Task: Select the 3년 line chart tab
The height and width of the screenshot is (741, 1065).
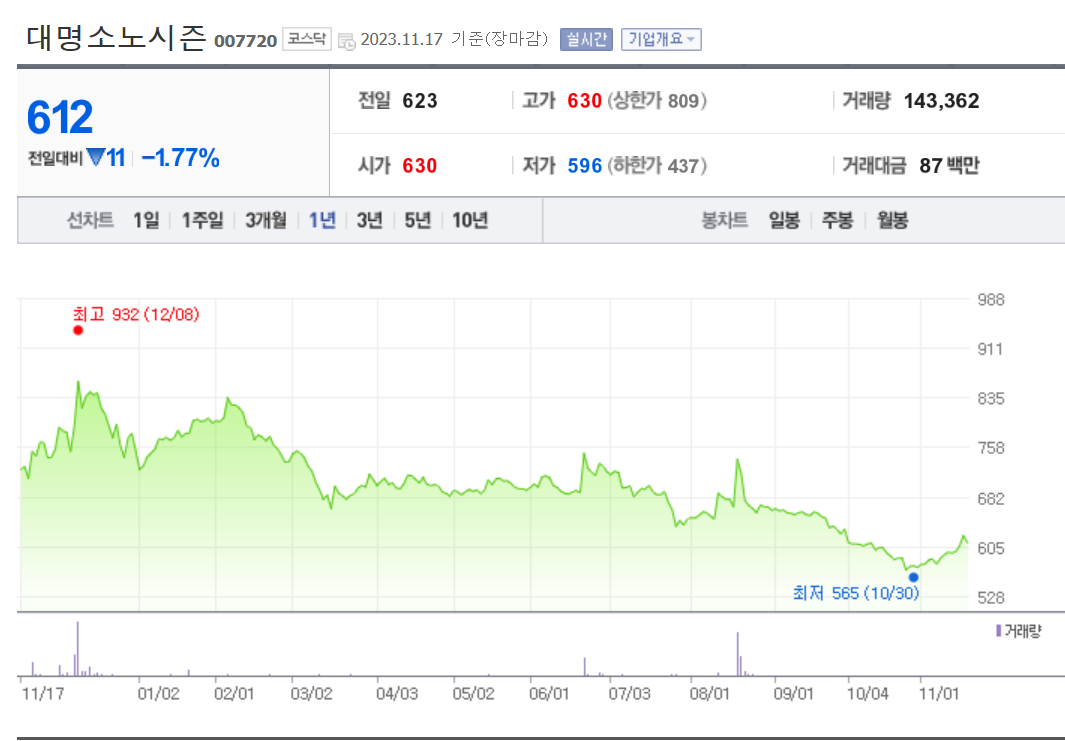Action: point(369,220)
